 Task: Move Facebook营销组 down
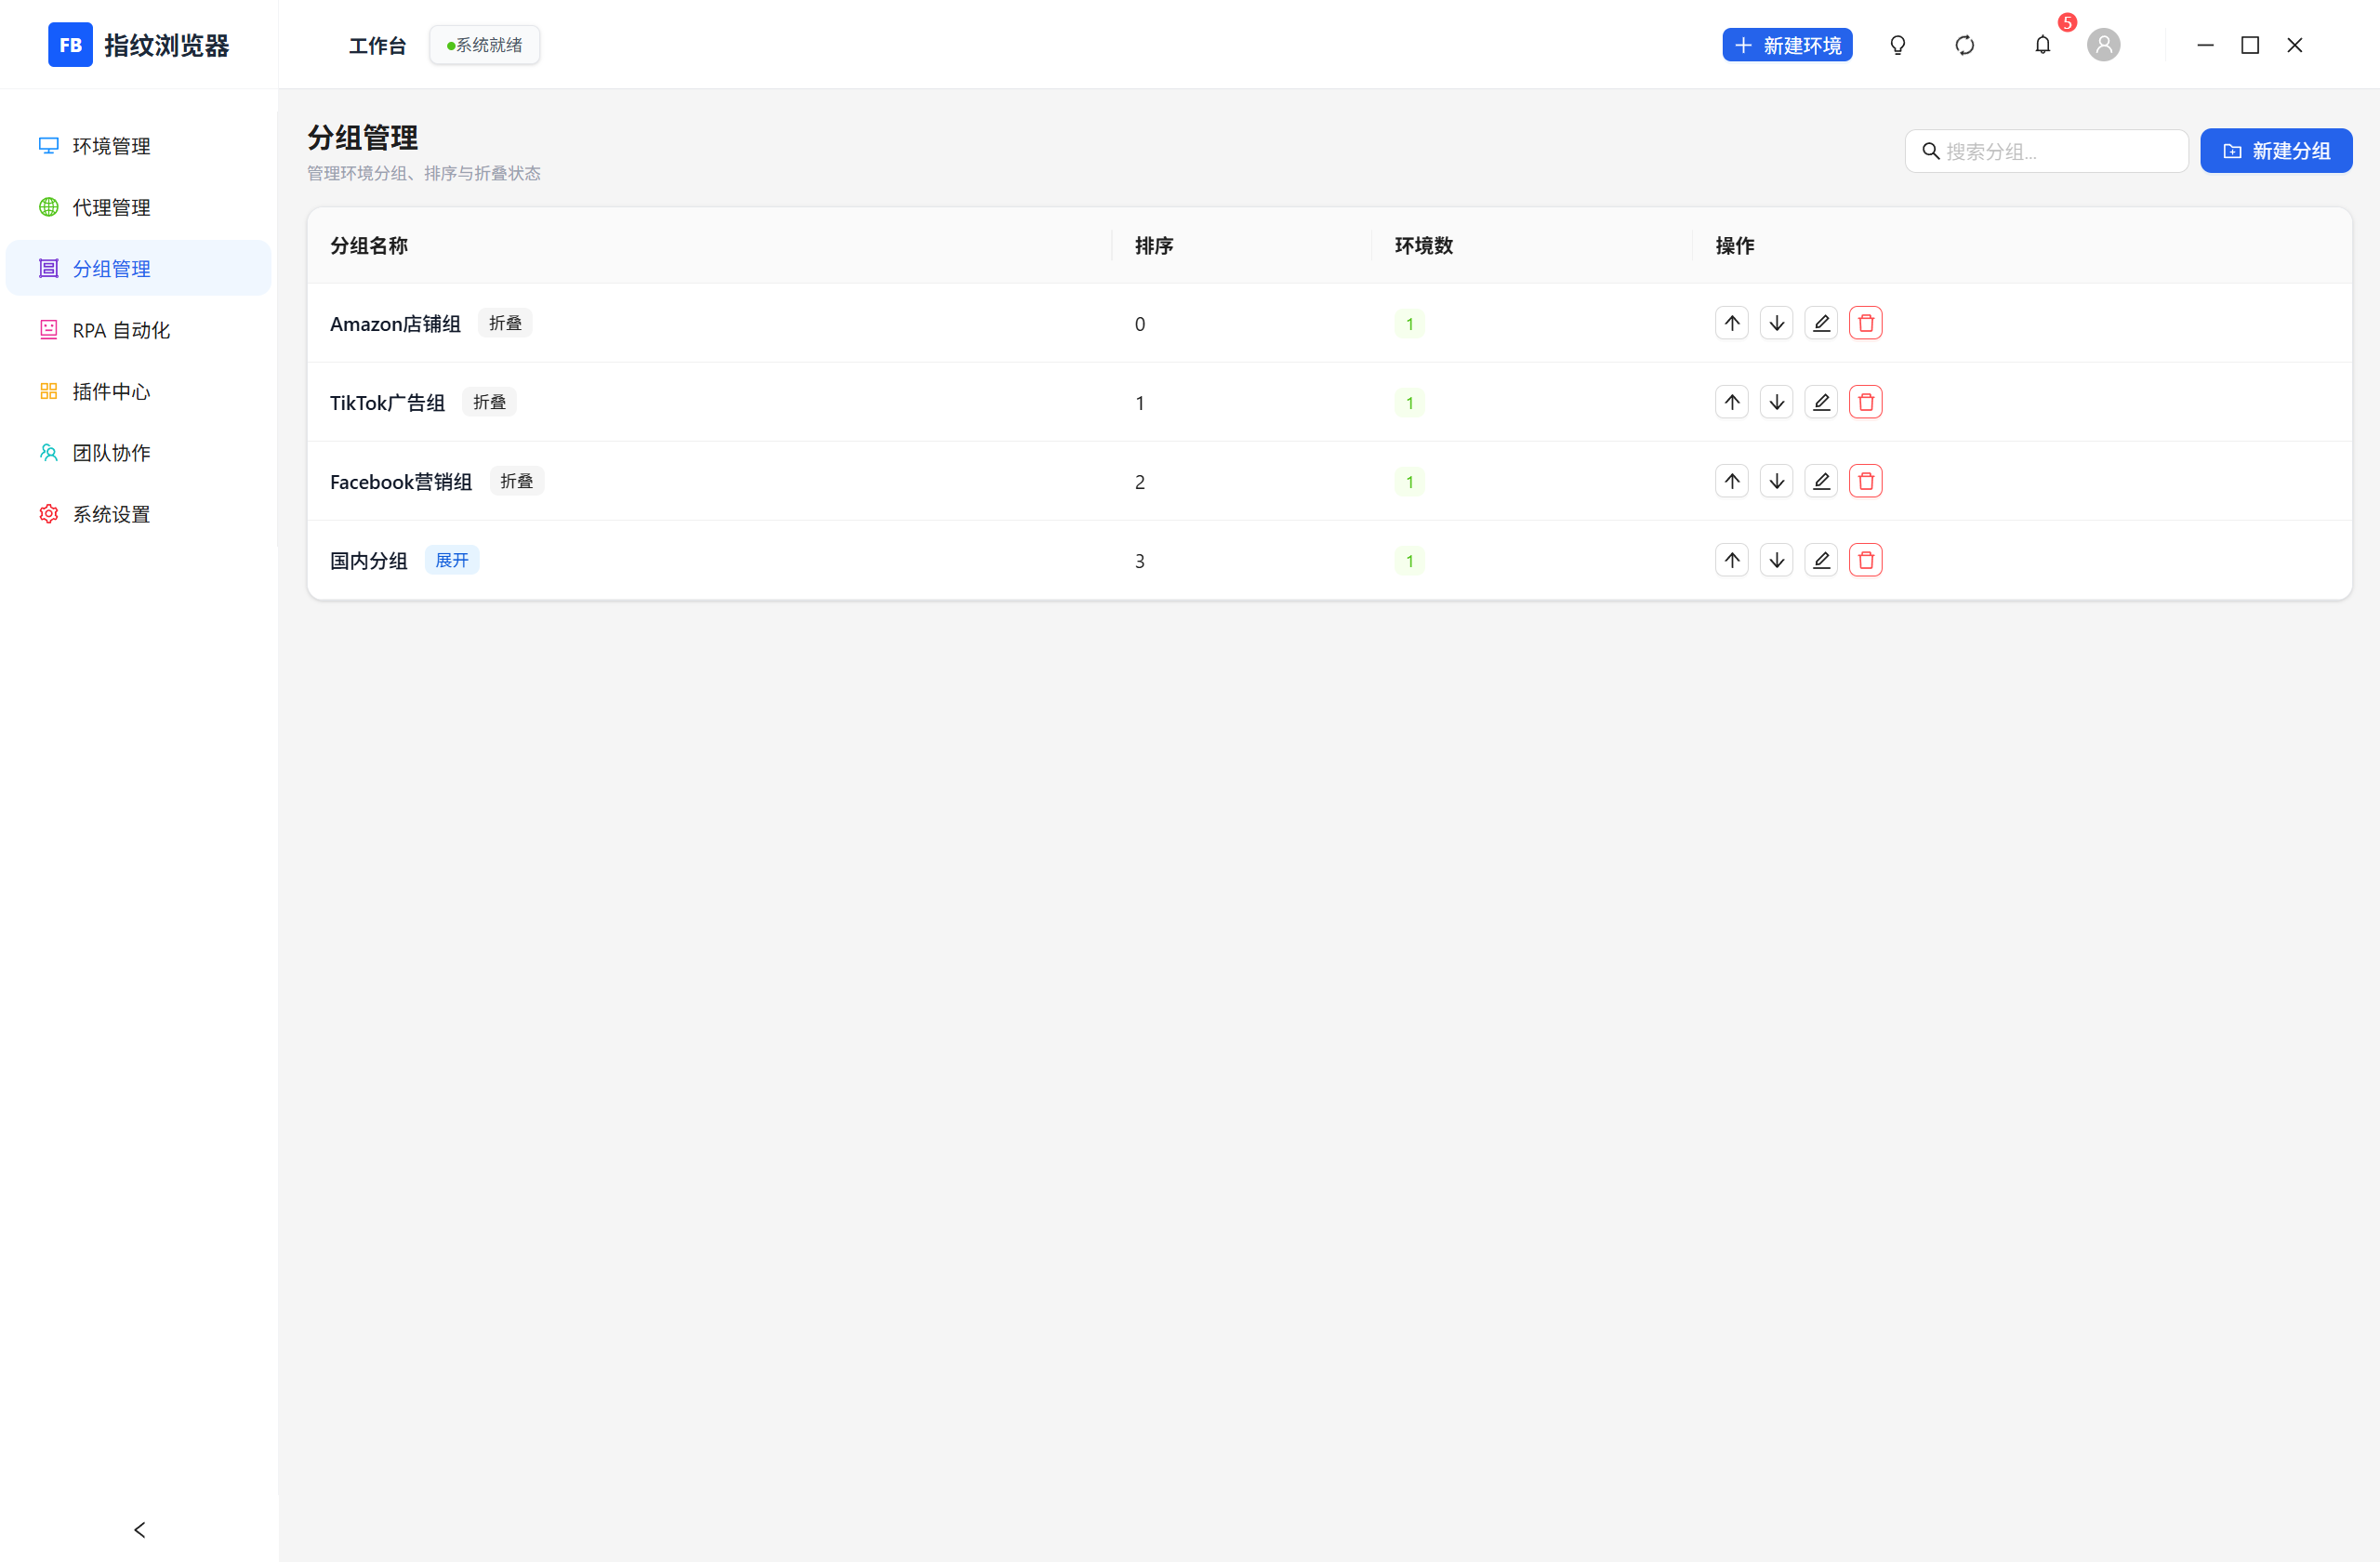tap(1777, 481)
